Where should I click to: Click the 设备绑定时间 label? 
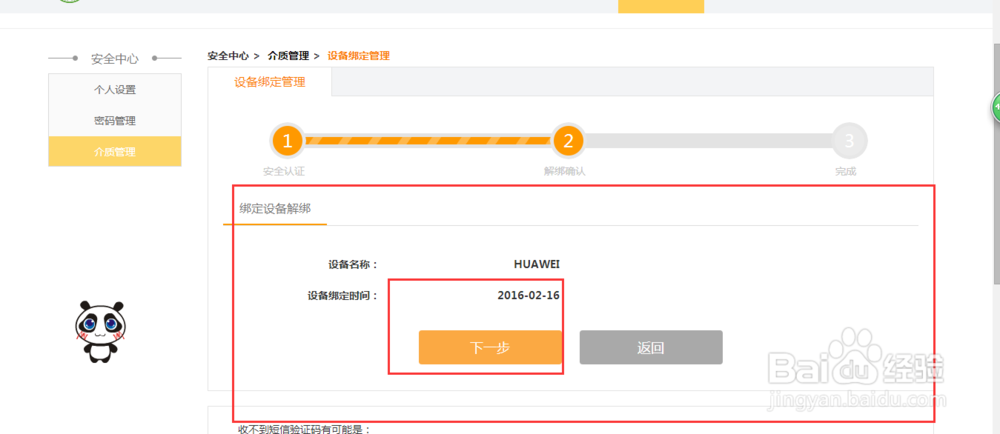(342, 295)
